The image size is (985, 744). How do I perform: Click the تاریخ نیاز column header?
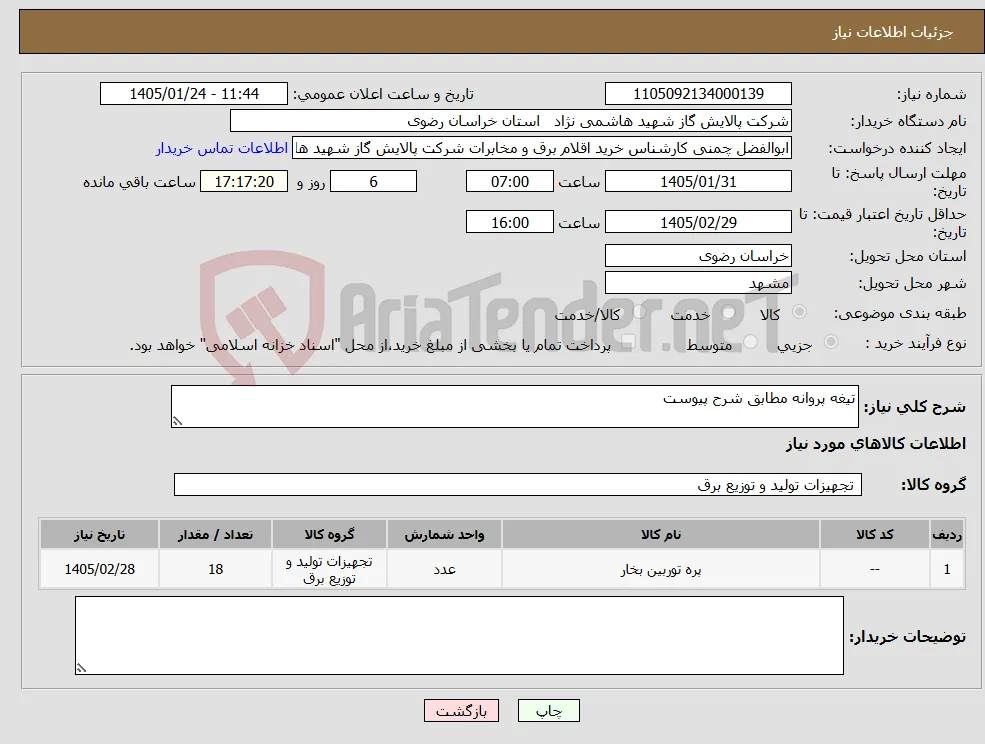coord(99,534)
